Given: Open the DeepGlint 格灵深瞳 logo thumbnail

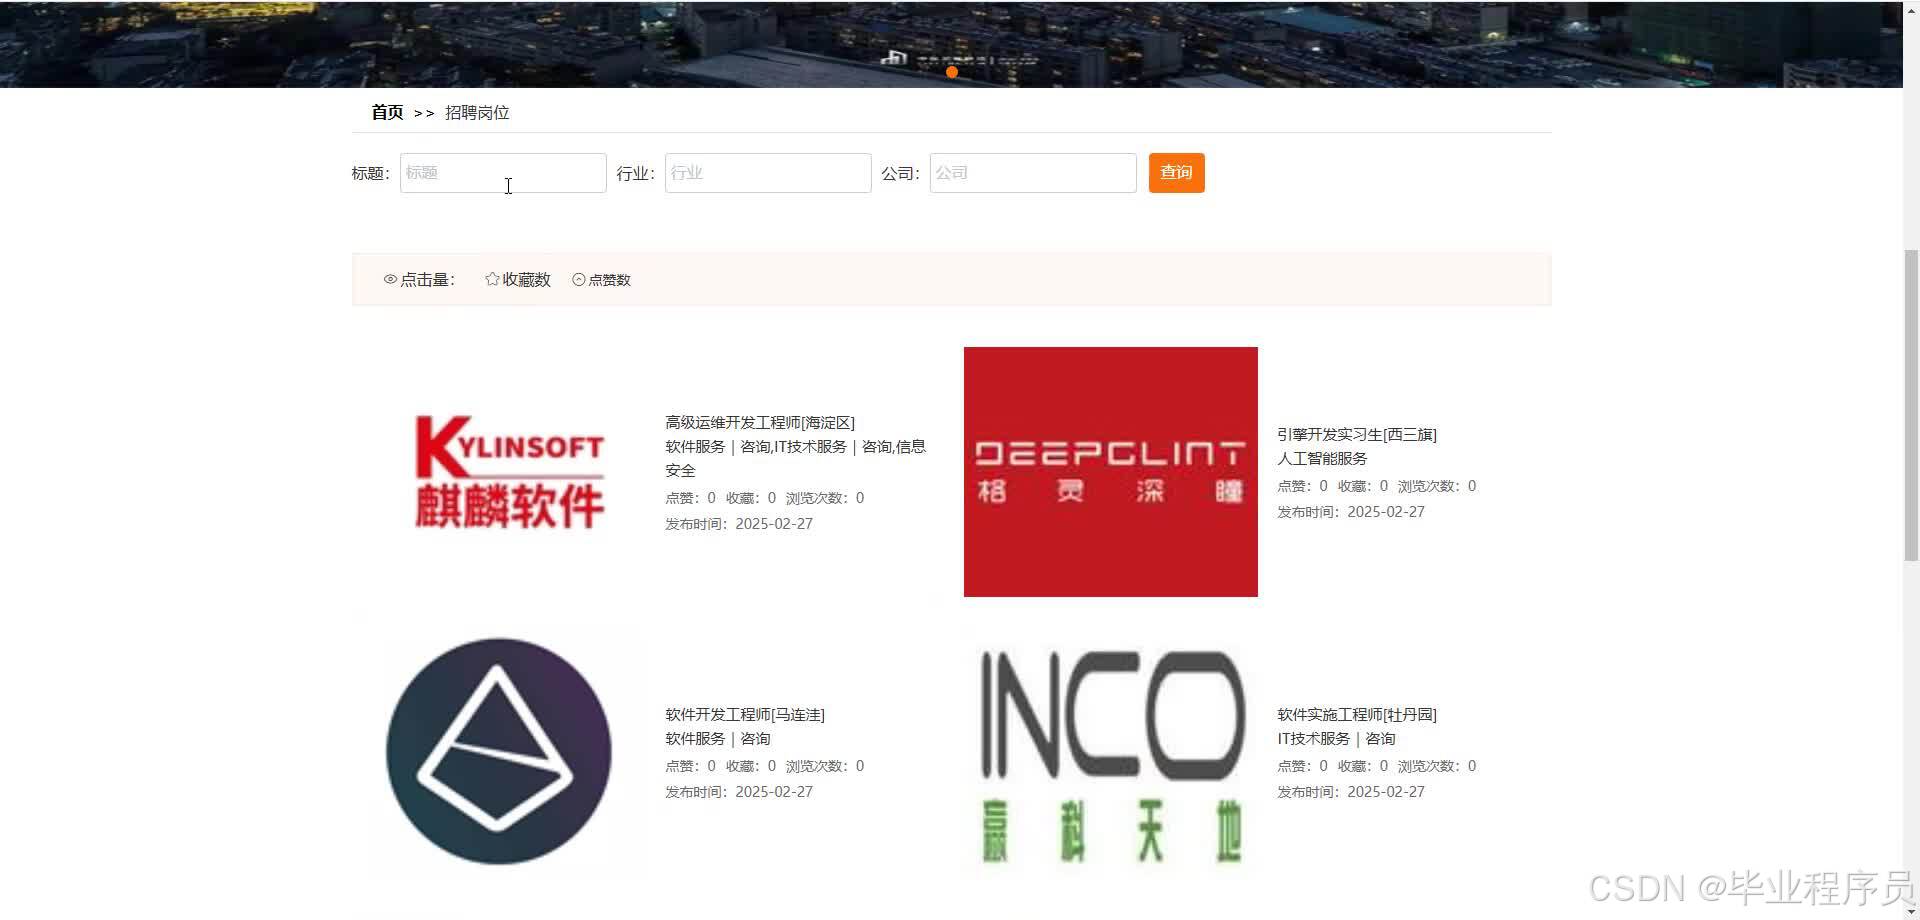Looking at the screenshot, I should pyautogui.click(x=1110, y=472).
